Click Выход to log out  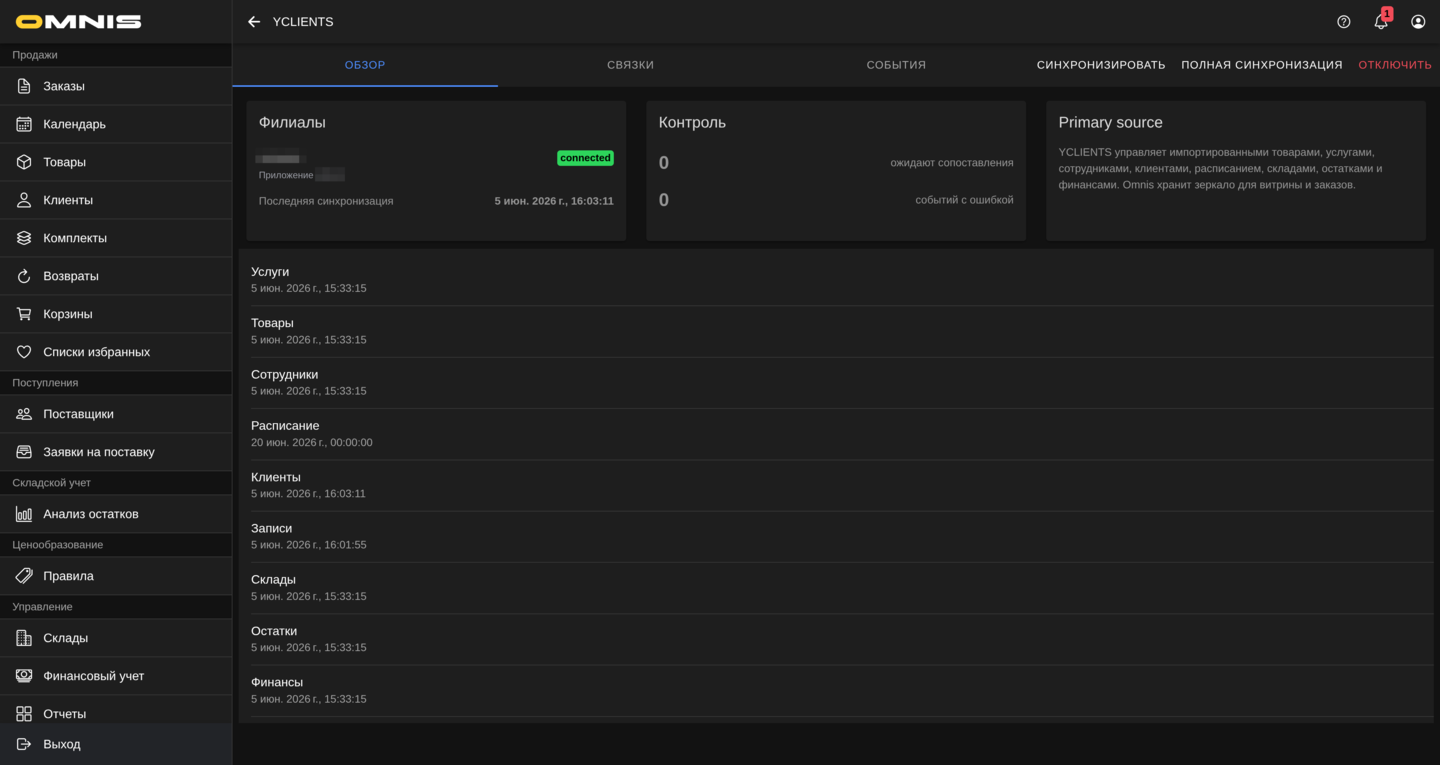(116, 744)
